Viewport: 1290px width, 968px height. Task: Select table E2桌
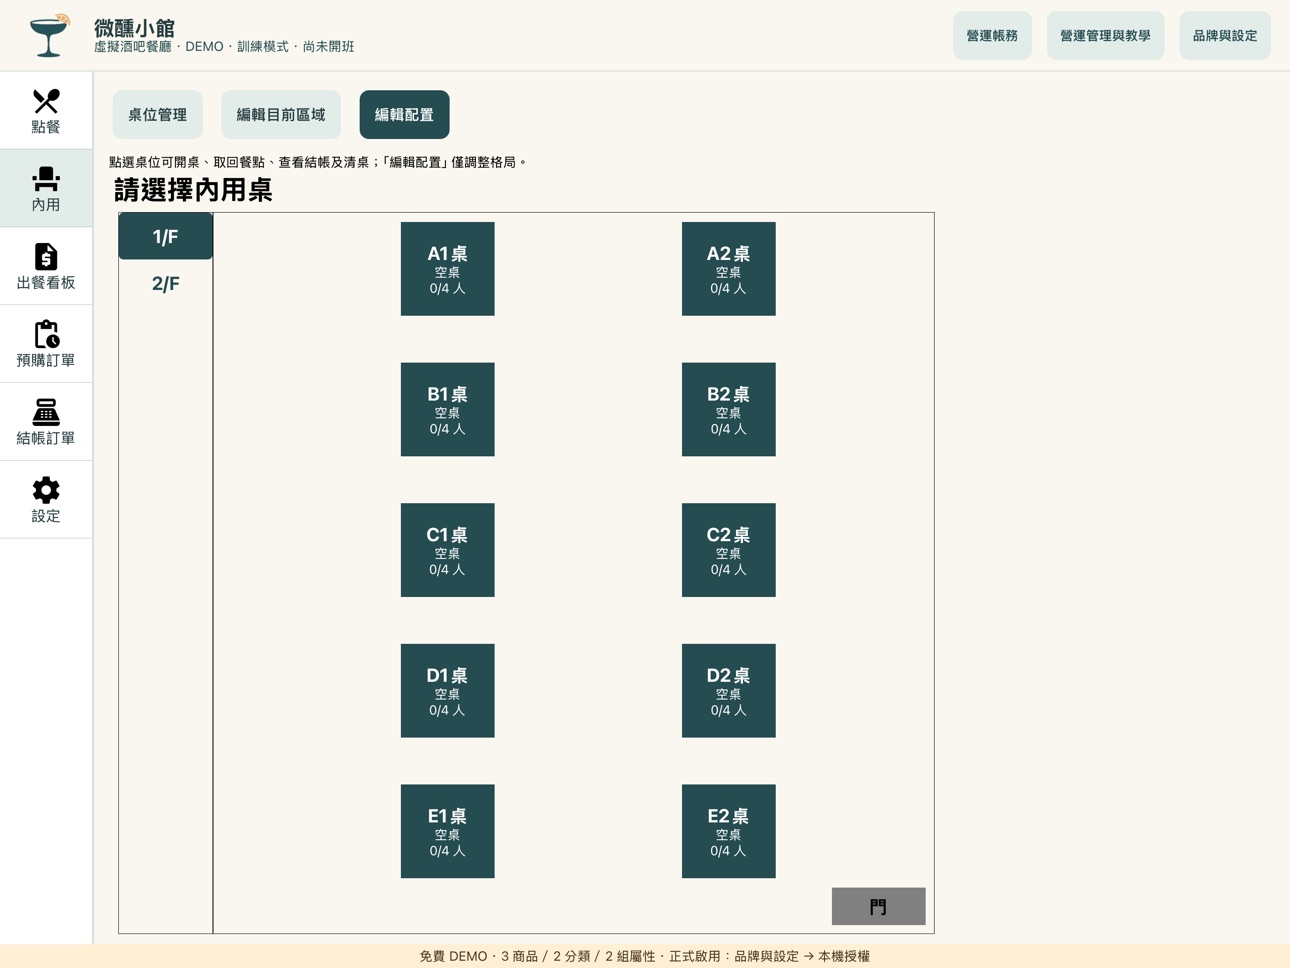[729, 831]
